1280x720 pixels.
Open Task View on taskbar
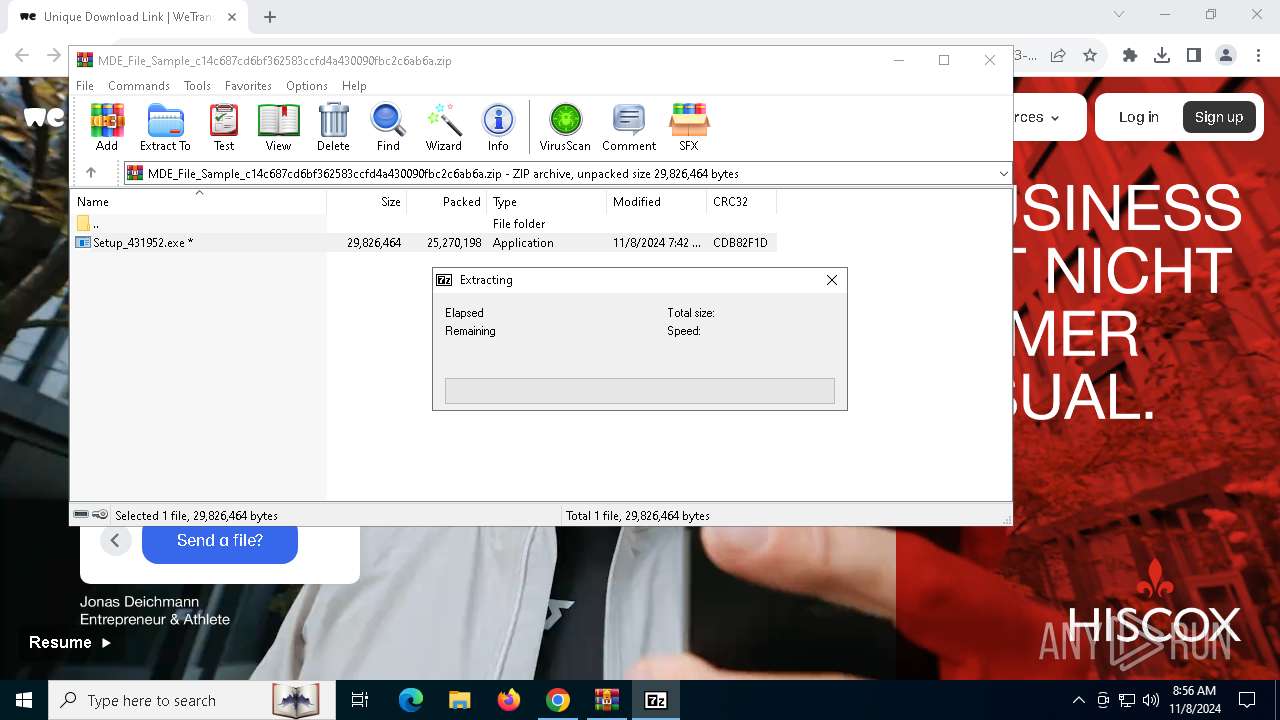[x=360, y=700]
